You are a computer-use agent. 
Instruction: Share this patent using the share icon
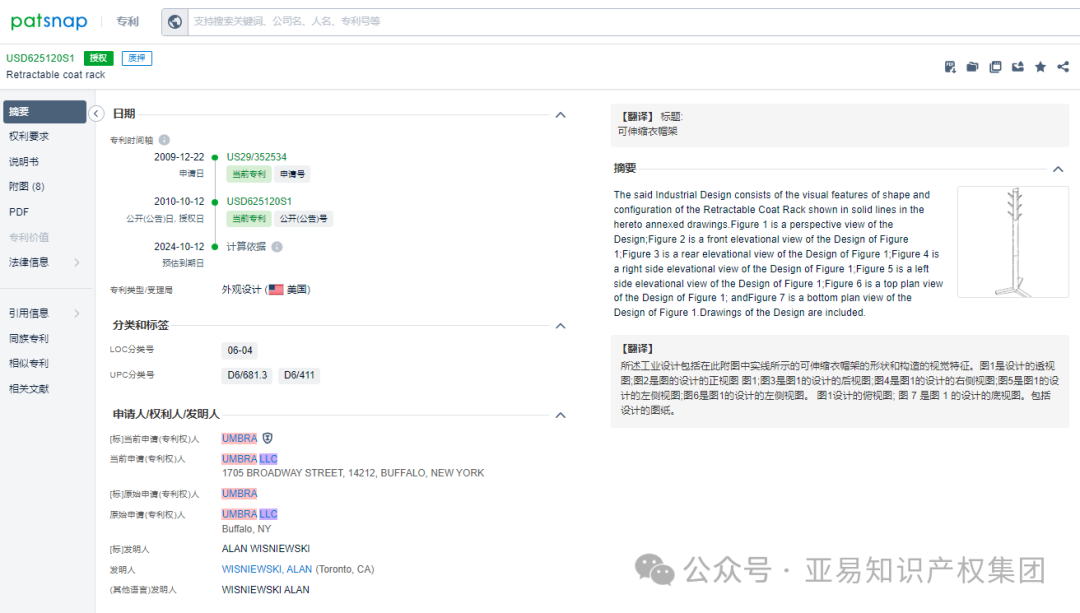pyautogui.click(x=1063, y=67)
